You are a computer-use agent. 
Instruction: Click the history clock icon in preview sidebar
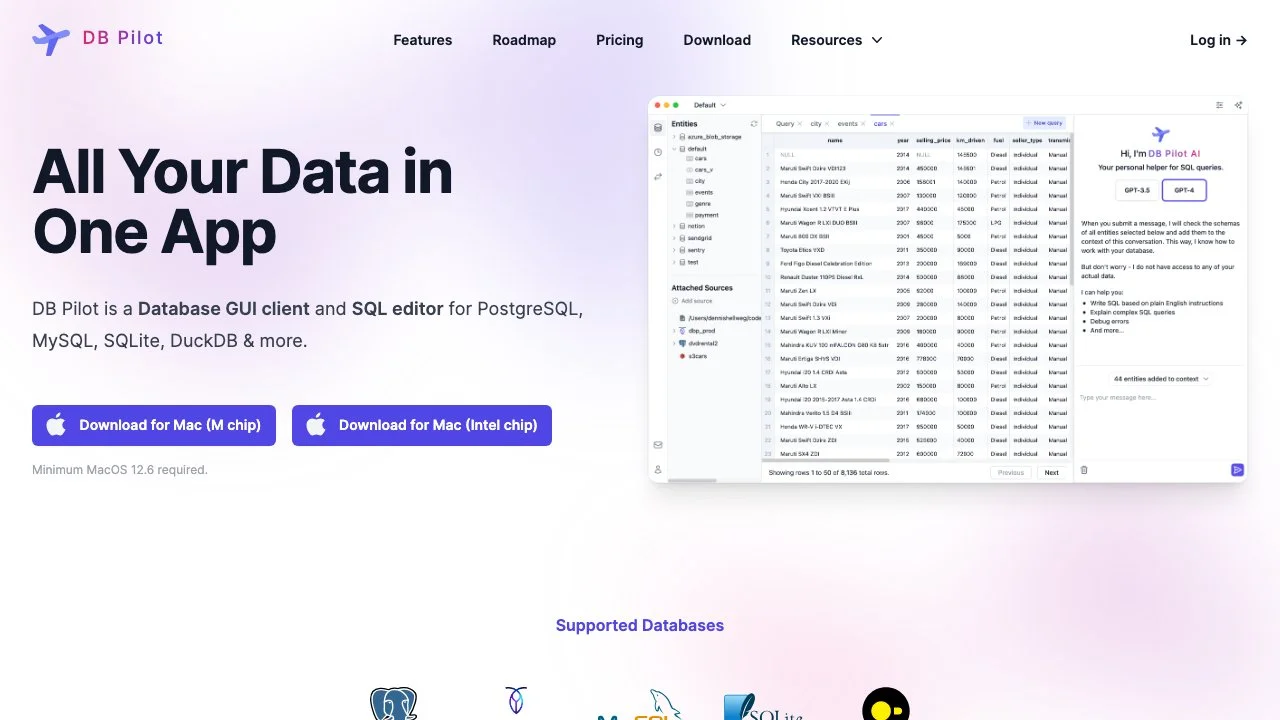pos(658,152)
